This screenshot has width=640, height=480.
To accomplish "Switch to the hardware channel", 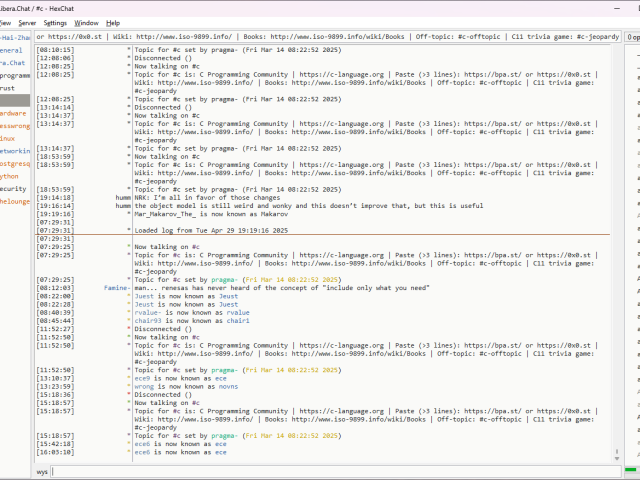I will (x=14, y=114).
